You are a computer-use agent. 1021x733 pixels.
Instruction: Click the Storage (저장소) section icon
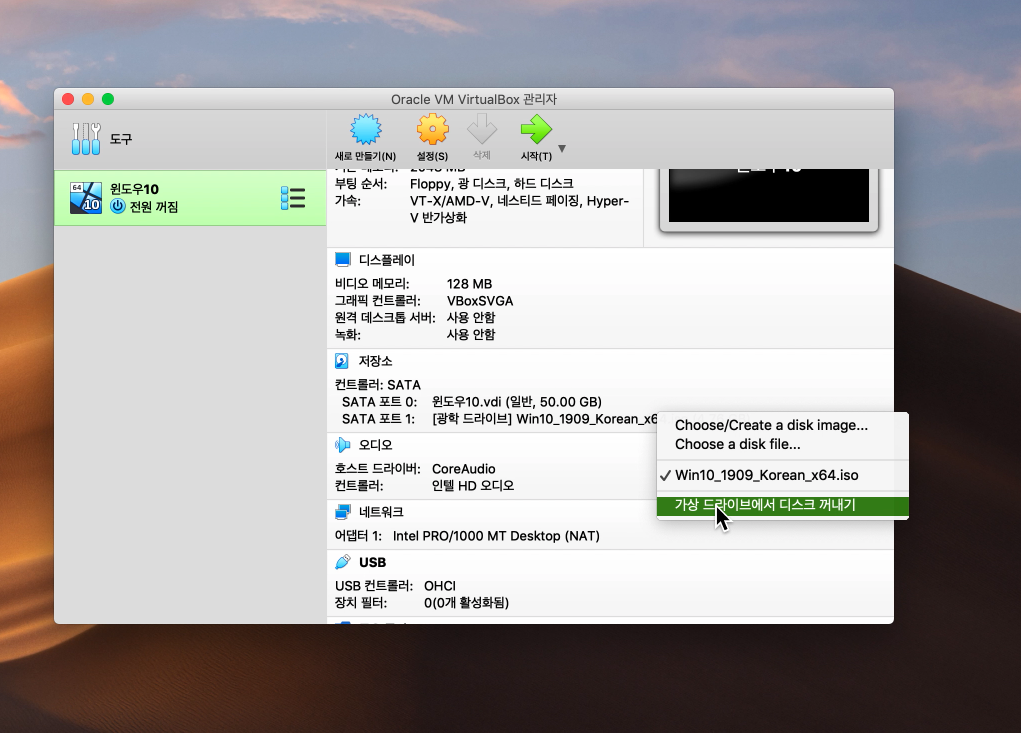[342, 361]
